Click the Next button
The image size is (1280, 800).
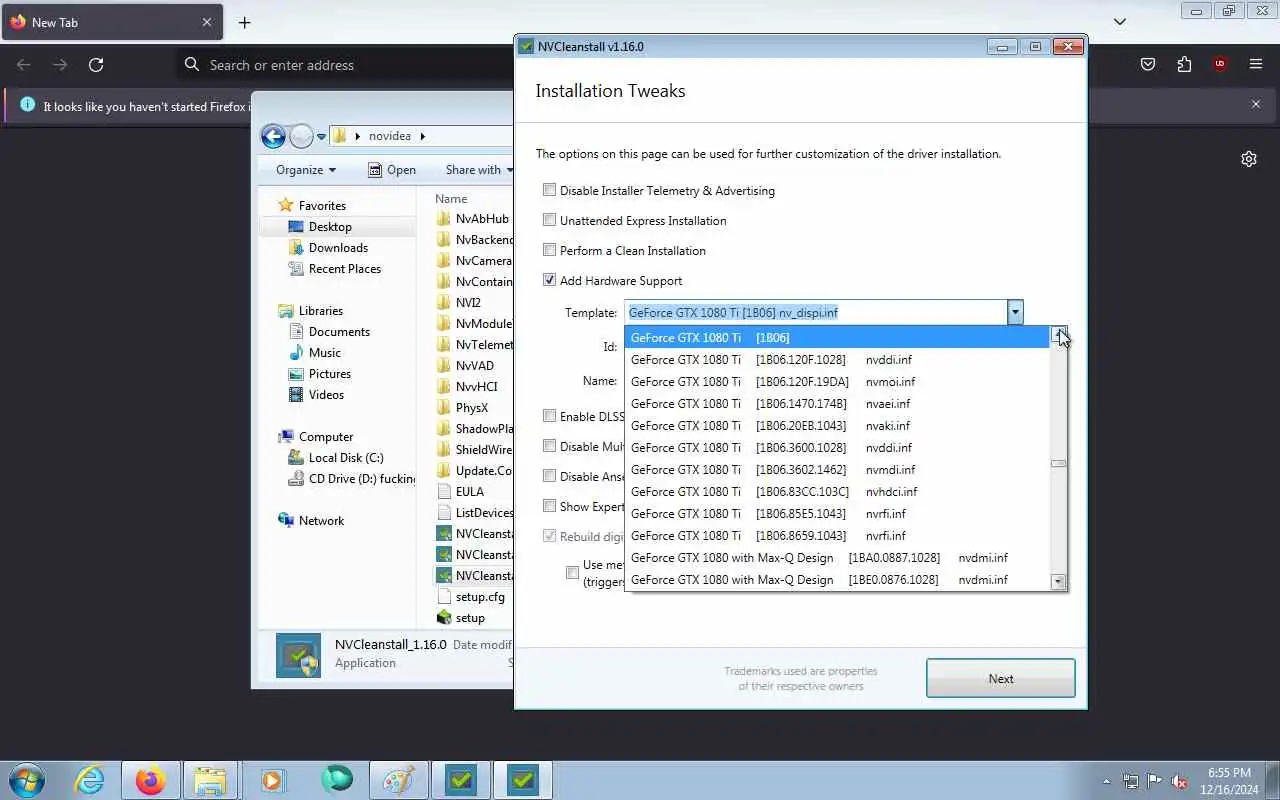pos(1000,678)
